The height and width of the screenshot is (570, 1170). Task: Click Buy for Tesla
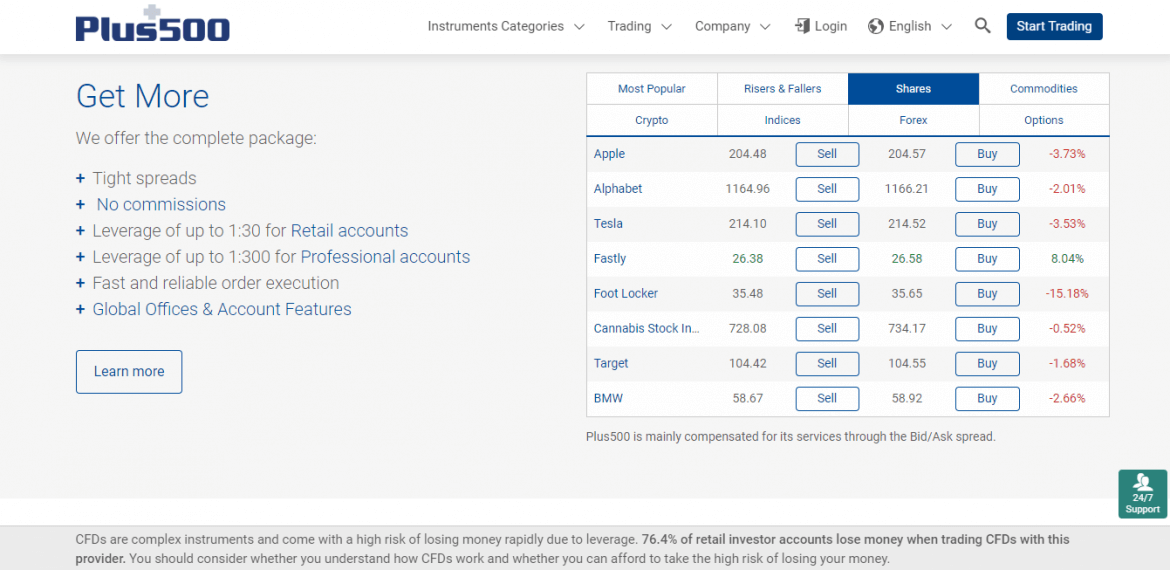(987, 224)
